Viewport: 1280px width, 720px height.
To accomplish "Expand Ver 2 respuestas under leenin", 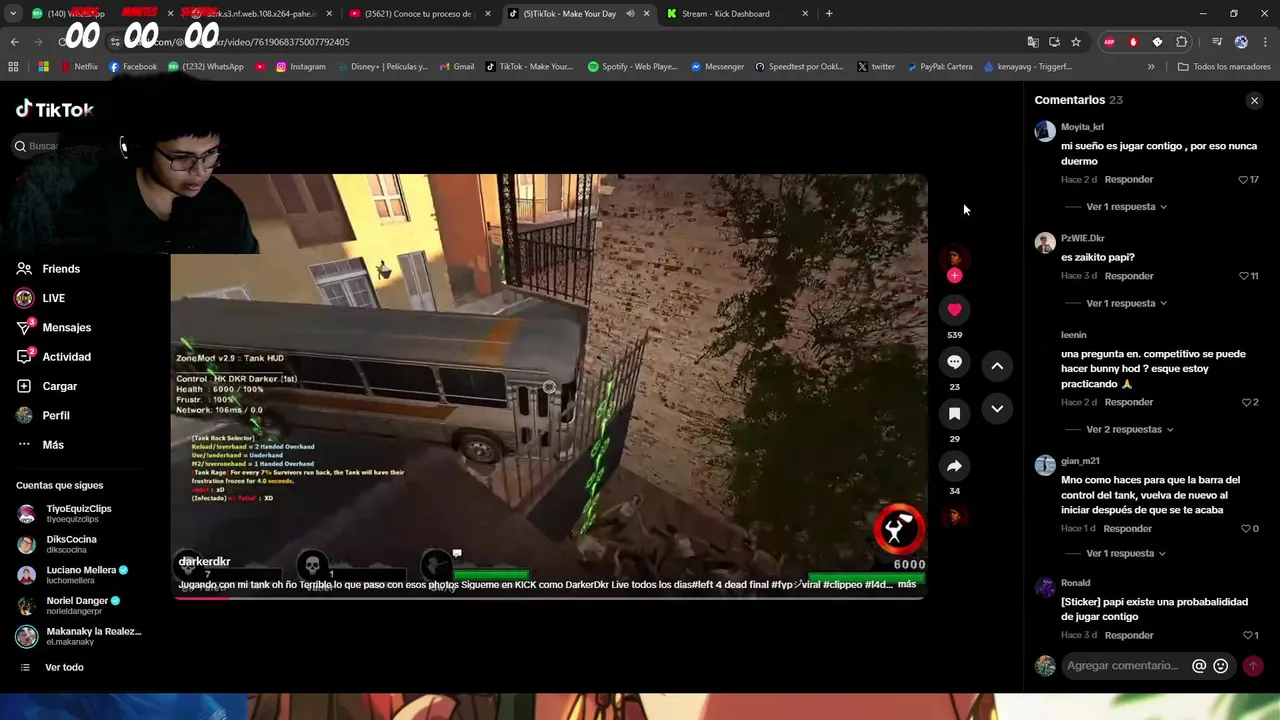I will [1130, 429].
